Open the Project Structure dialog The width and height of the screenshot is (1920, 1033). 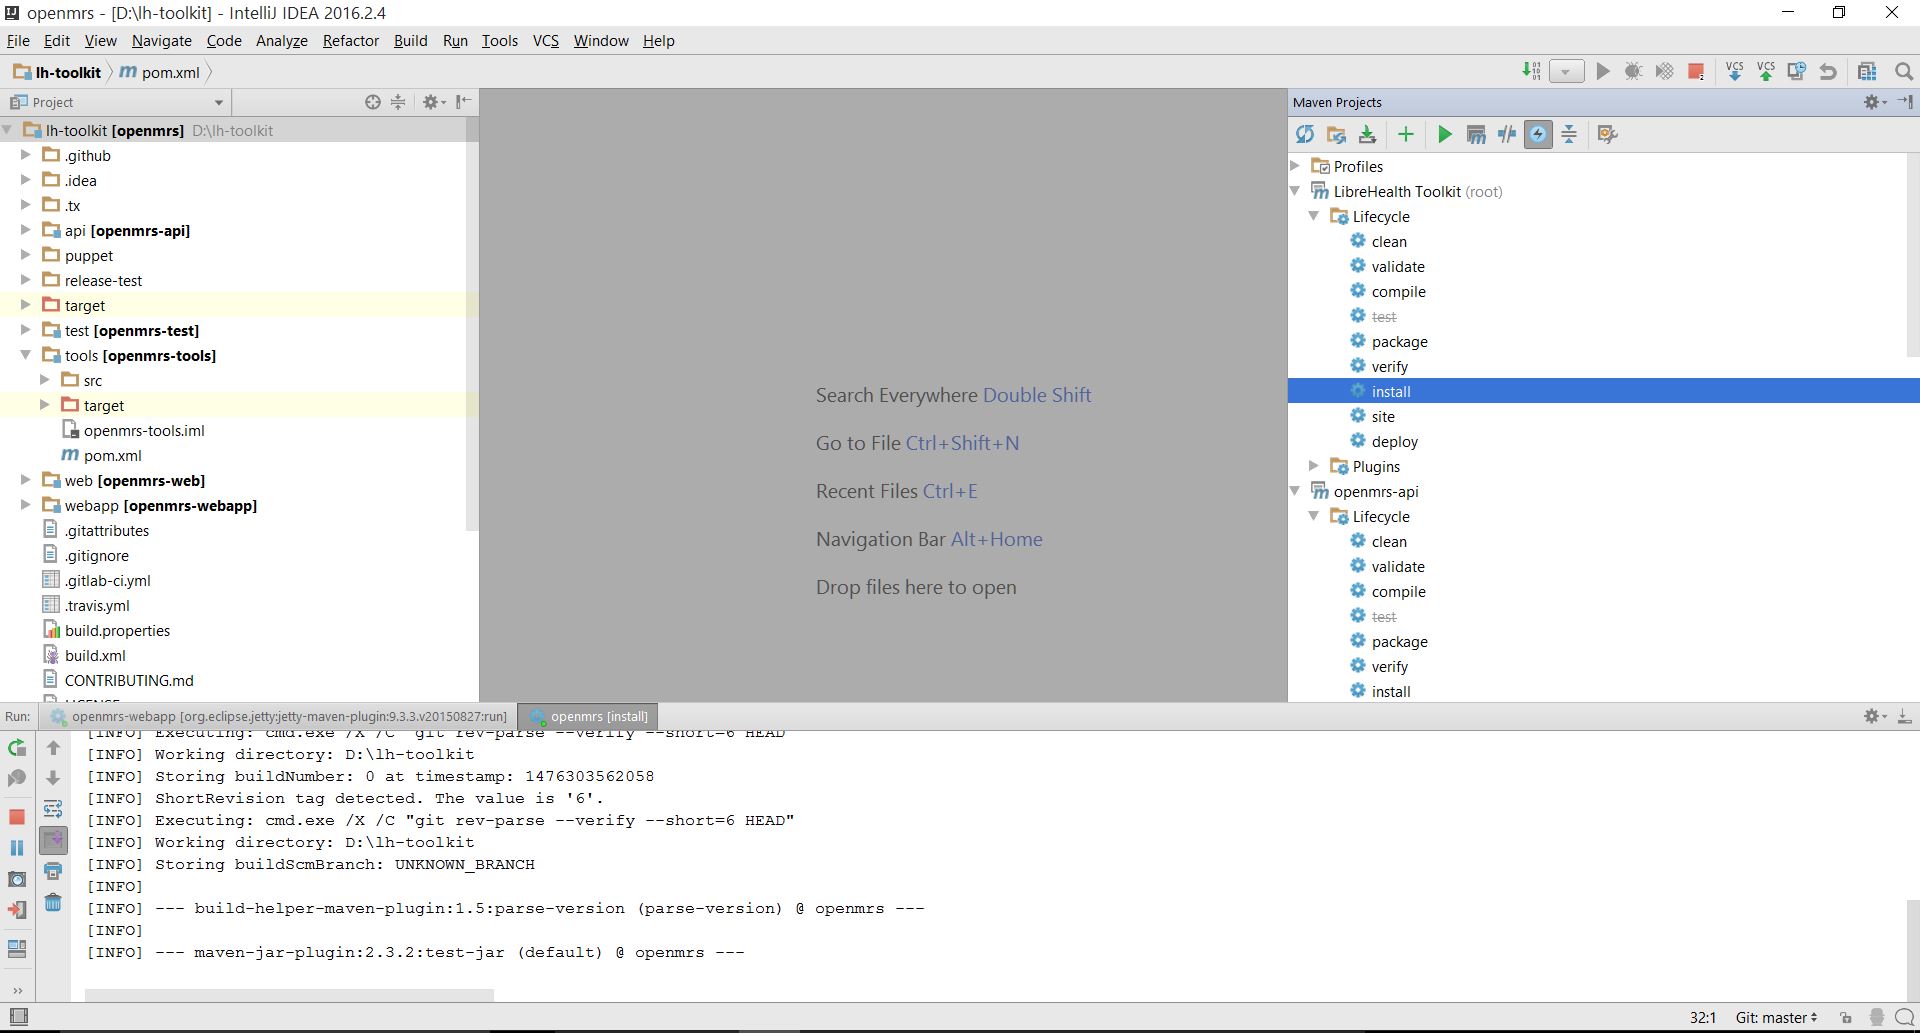1867,71
